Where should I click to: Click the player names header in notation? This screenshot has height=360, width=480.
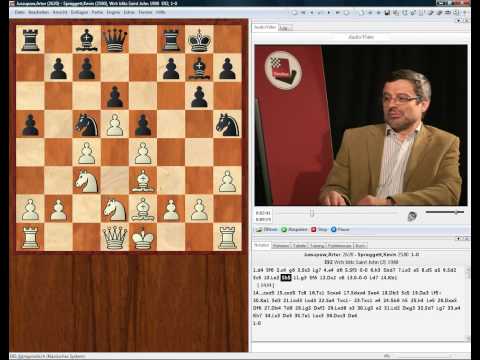click(361, 254)
